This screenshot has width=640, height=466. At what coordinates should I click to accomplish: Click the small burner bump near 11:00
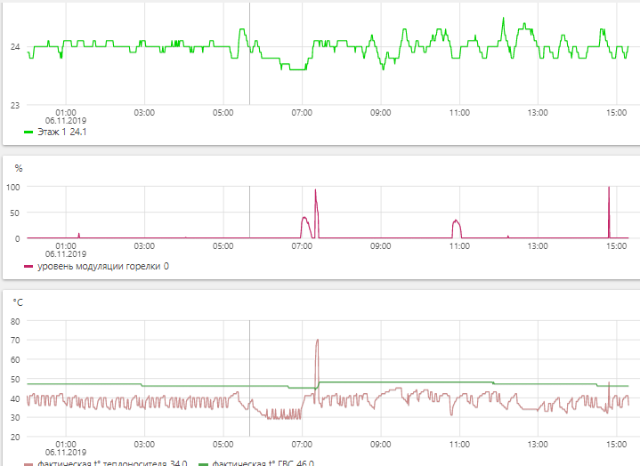coord(456,222)
